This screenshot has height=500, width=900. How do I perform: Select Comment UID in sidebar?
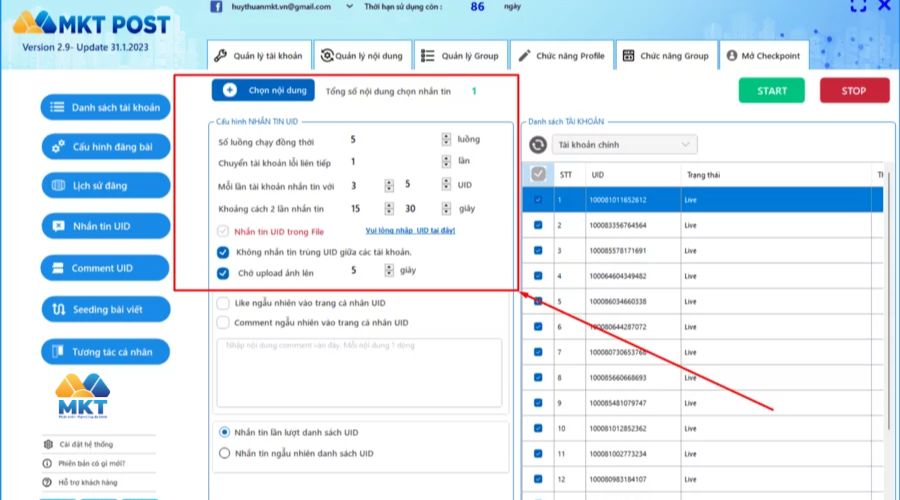click(106, 268)
